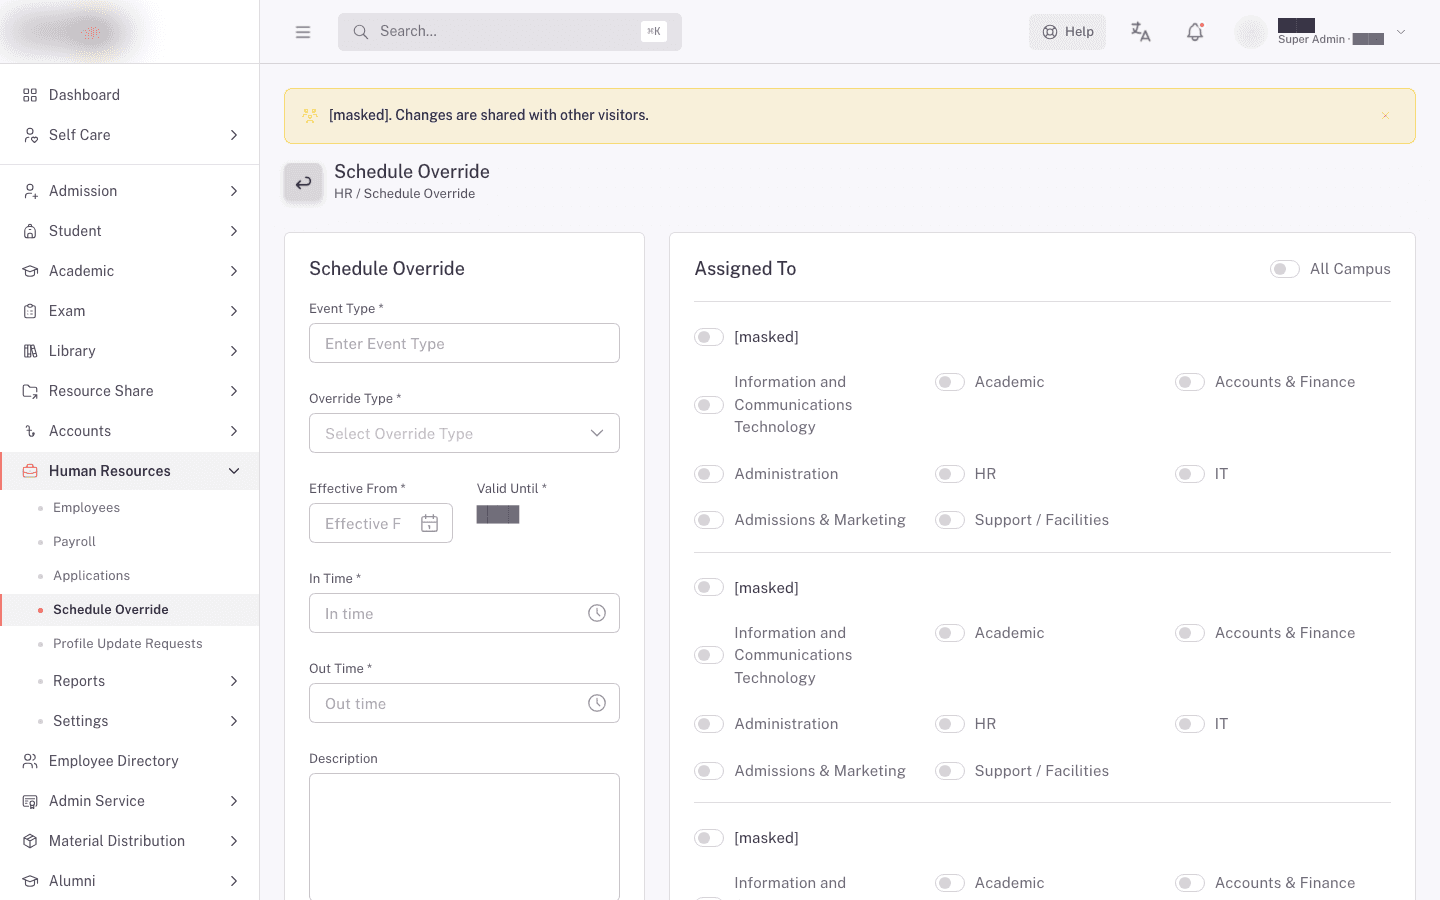
Task: Open the language translation icon
Action: (x=1140, y=32)
